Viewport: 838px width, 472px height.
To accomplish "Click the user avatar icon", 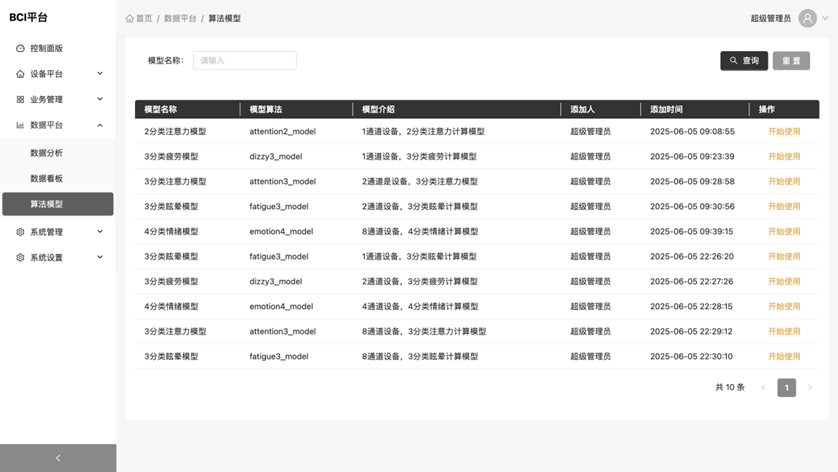I will (x=807, y=18).
